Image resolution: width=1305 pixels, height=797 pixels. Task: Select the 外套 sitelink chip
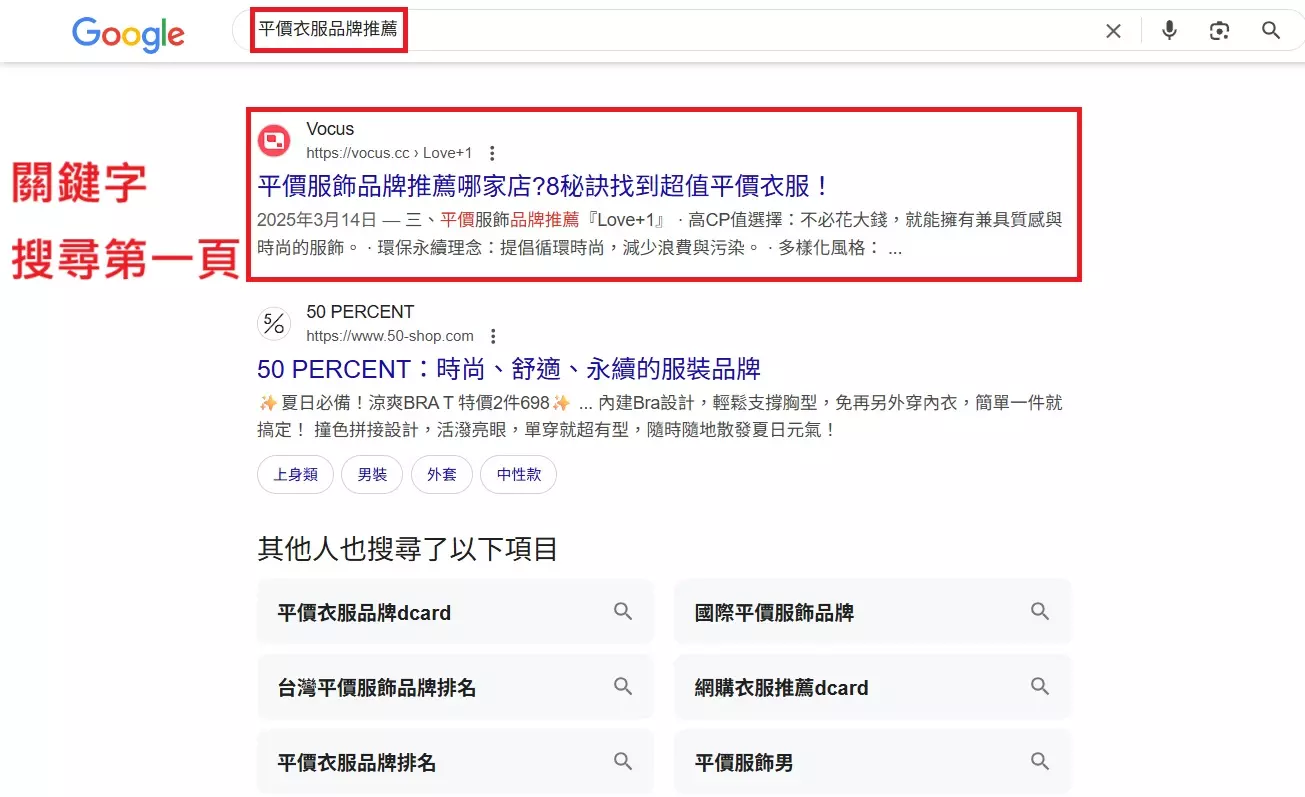coord(441,475)
